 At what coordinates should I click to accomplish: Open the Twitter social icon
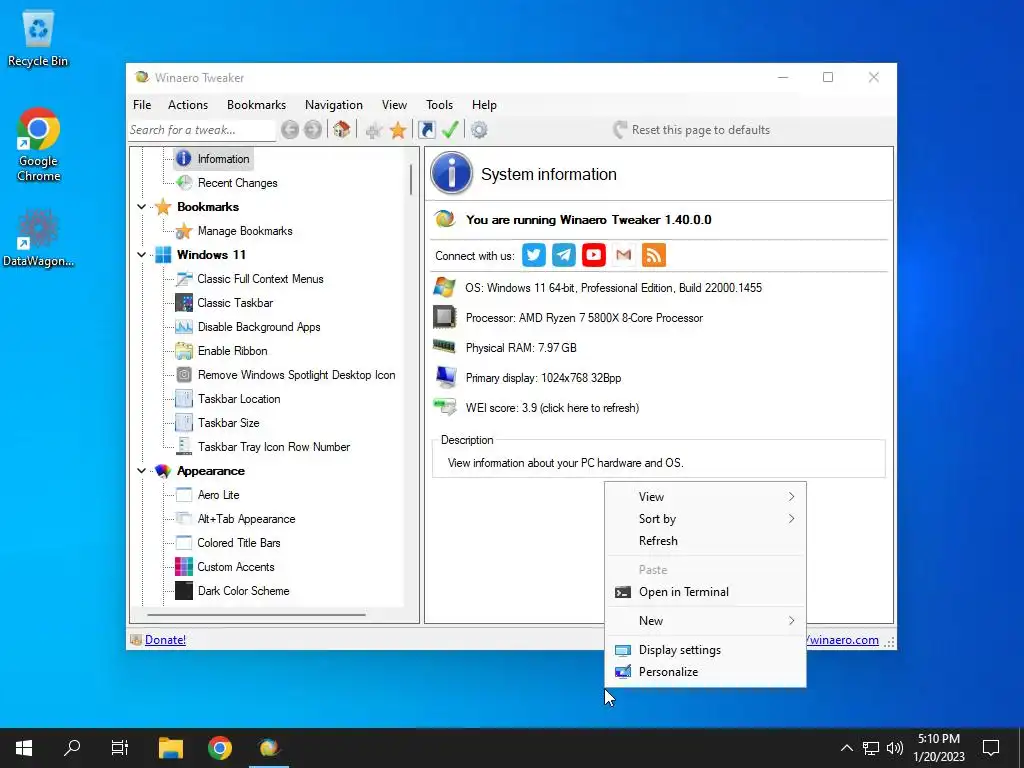pyautogui.click(x=534, y=255)
